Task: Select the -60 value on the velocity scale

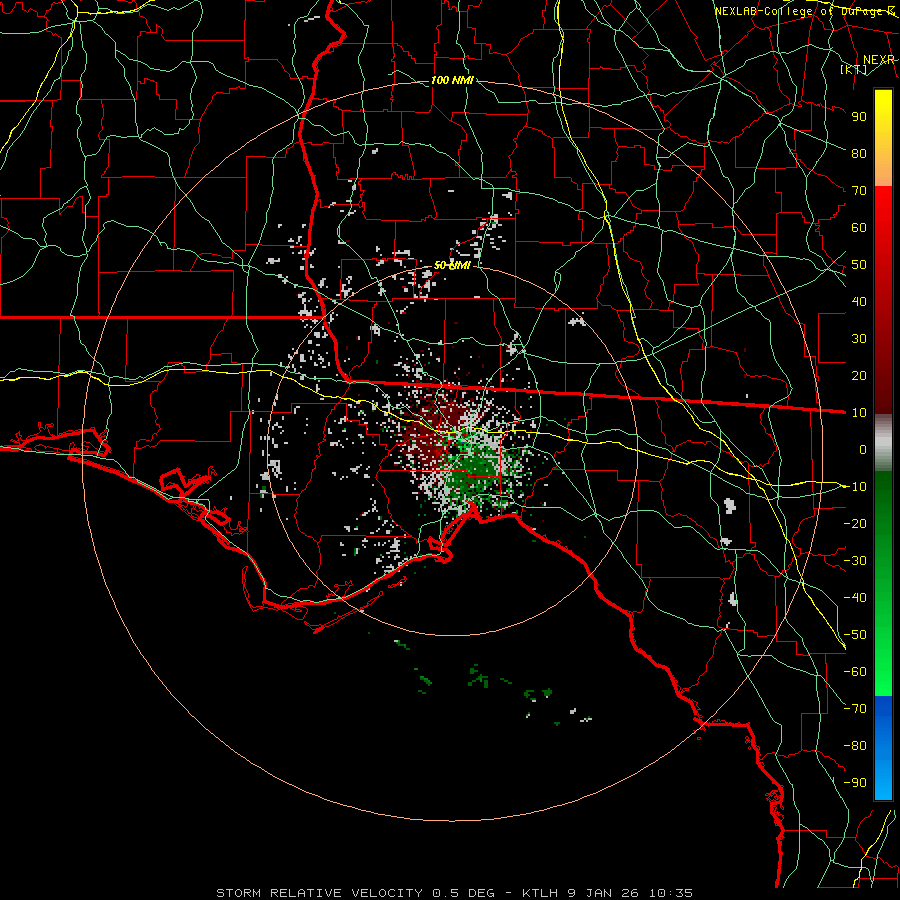Action: point(855,672)
